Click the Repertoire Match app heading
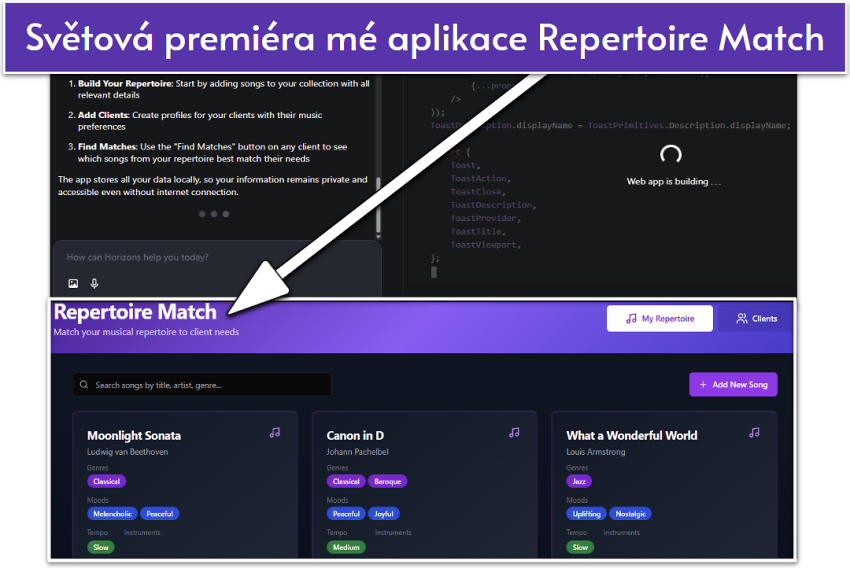The height and width of the screenshot is (568, 850). click(x=134, y=313)
